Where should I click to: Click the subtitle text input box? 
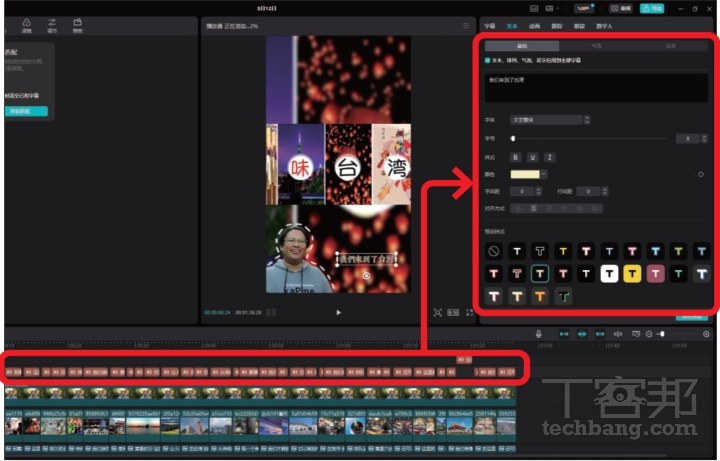tap(596, 87)
